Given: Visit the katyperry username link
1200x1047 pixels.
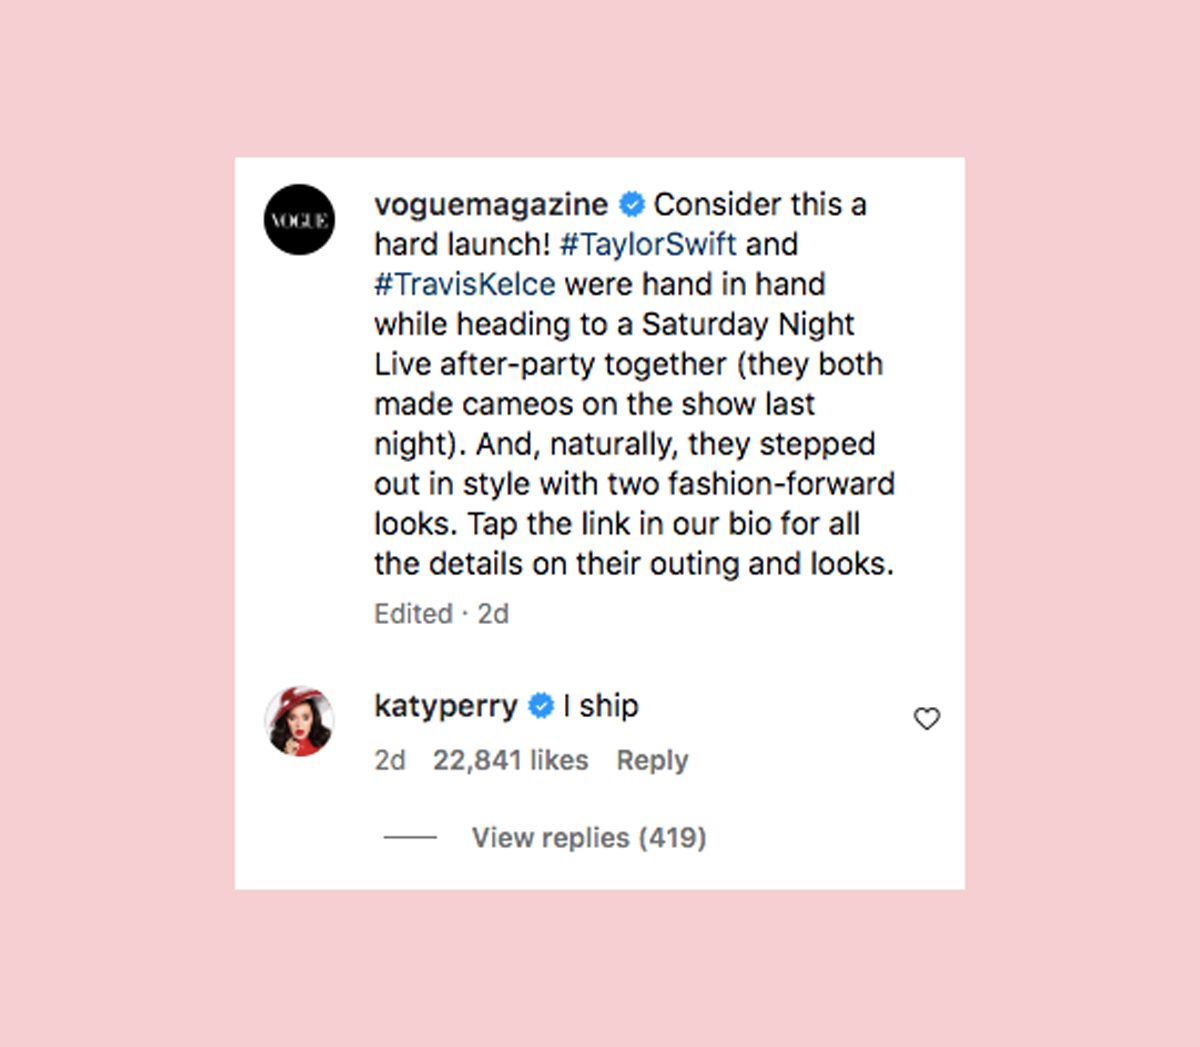Looking at the screenshot, I should 446,706.
